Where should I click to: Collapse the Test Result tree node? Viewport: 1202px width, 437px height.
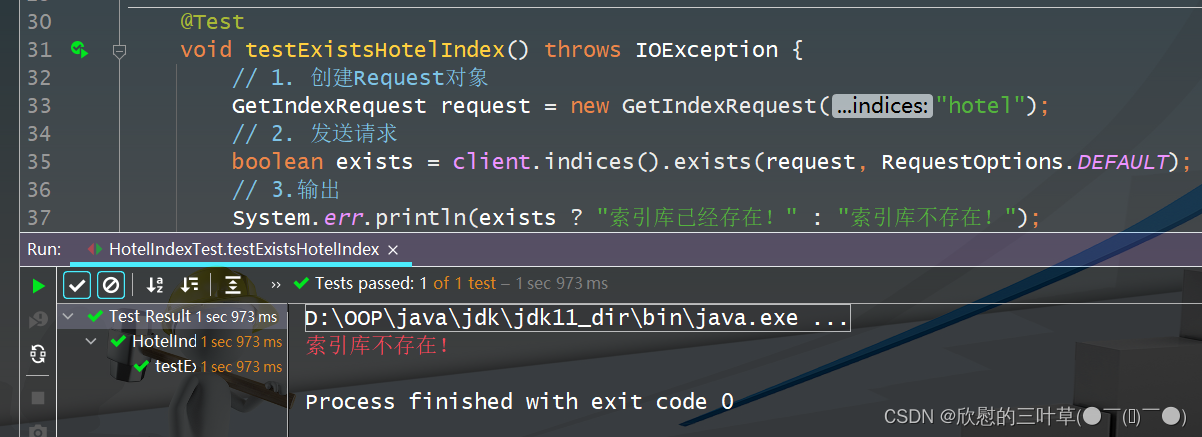68,316
